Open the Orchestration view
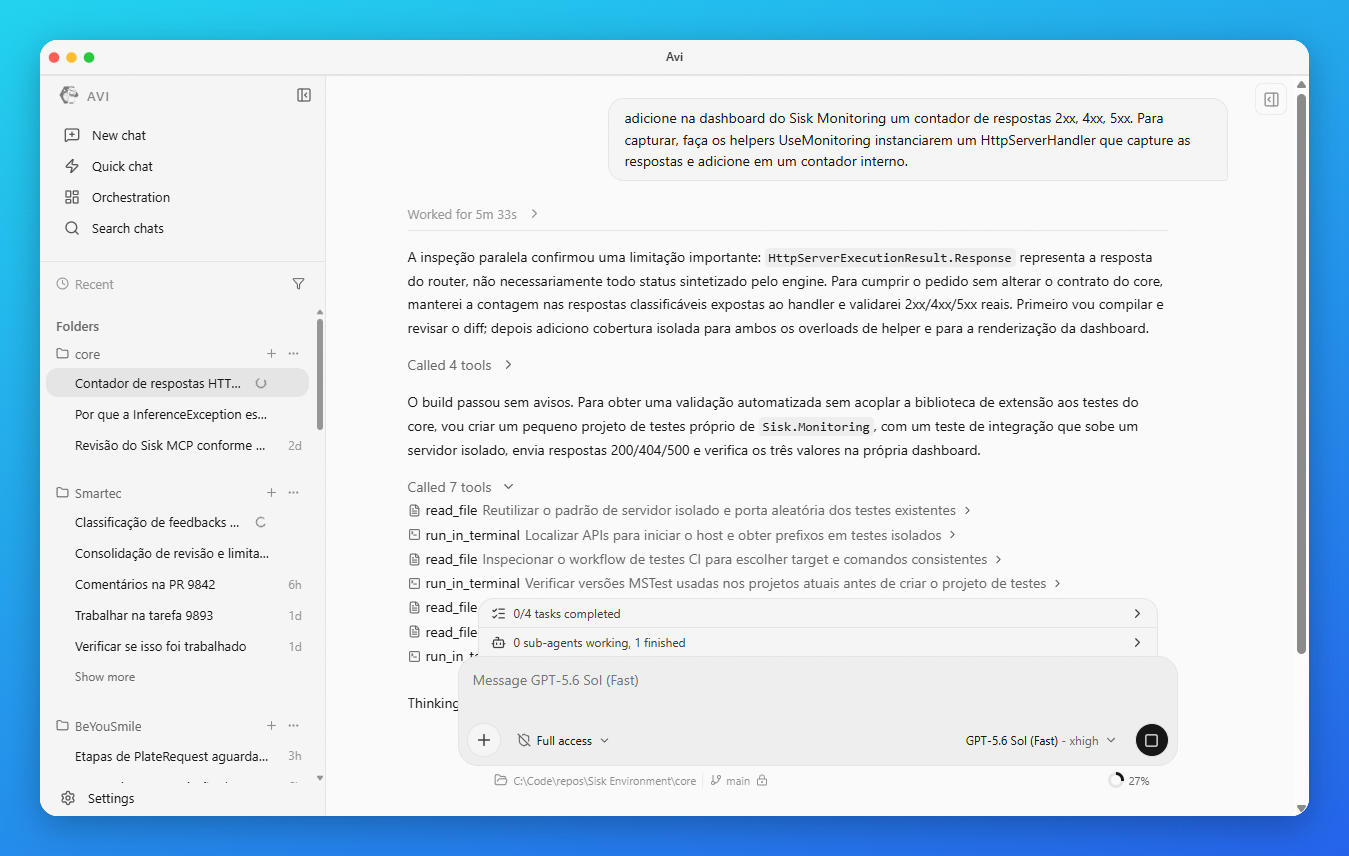The image size is (1349, 856). click(x=131, y=197)
